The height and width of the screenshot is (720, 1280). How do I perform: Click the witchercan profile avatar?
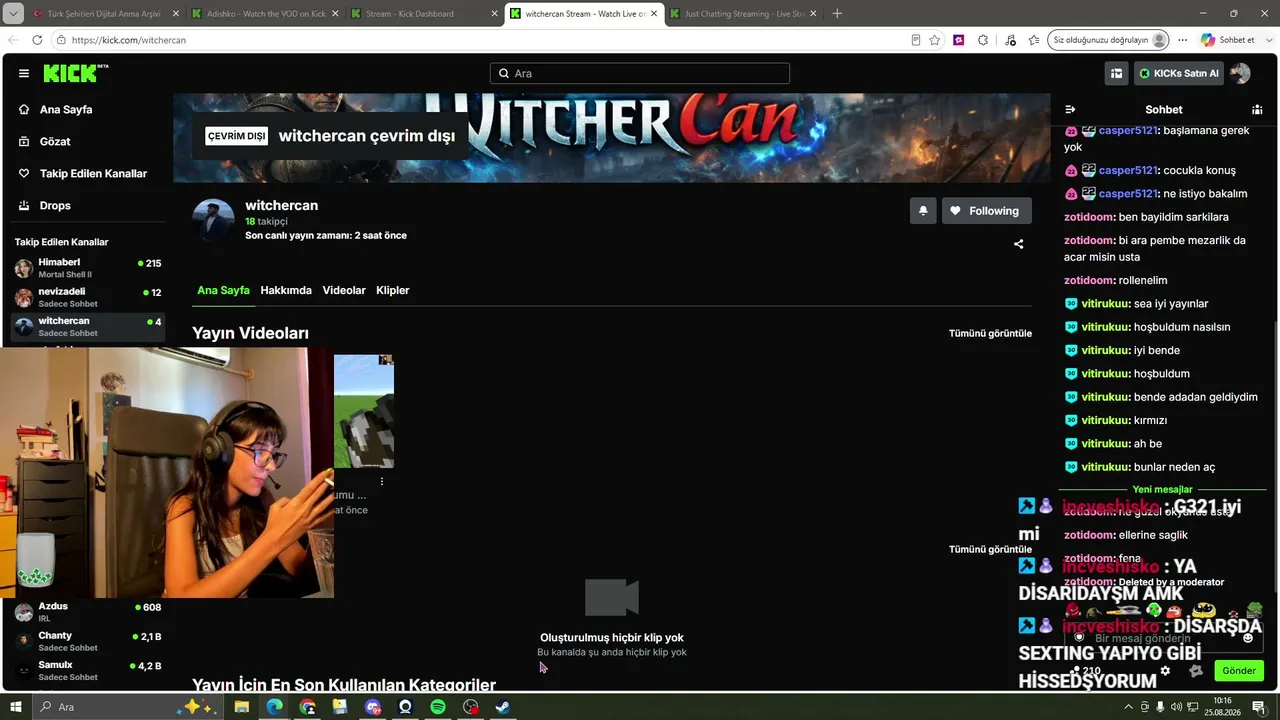[213, 220]
